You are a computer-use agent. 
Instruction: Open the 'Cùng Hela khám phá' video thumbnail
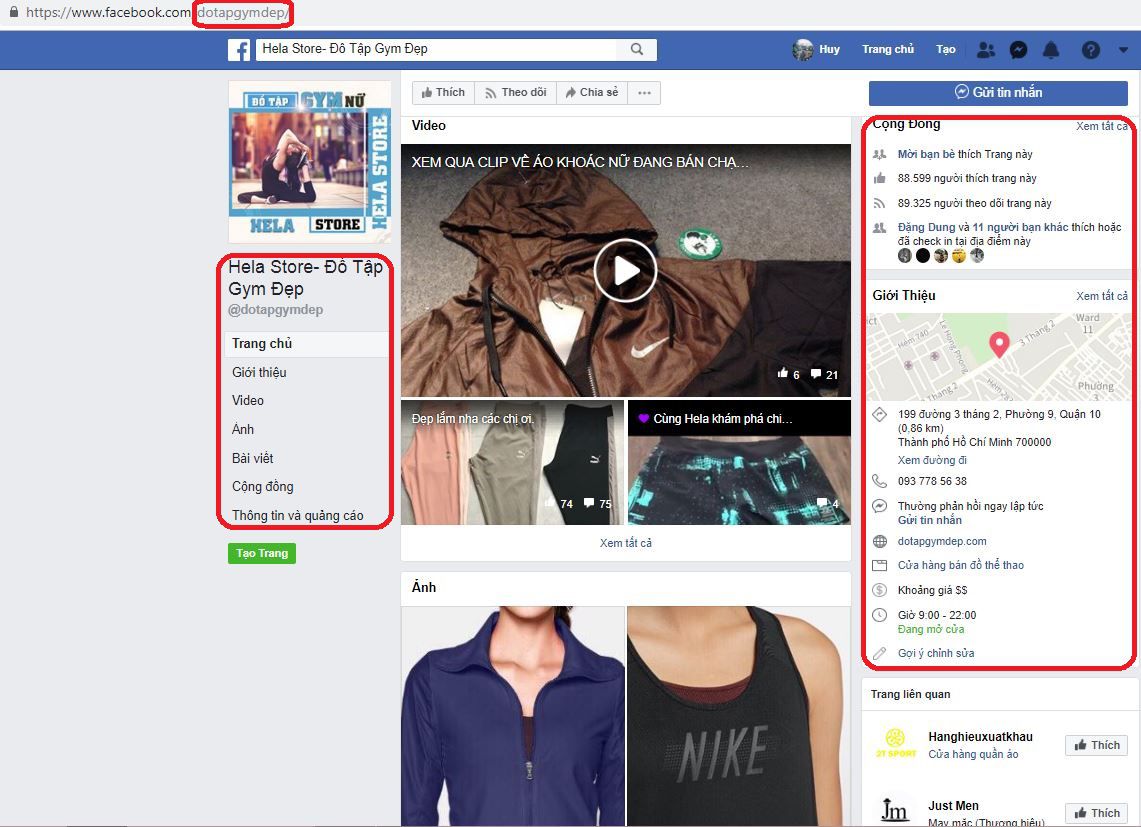(739, 462)
